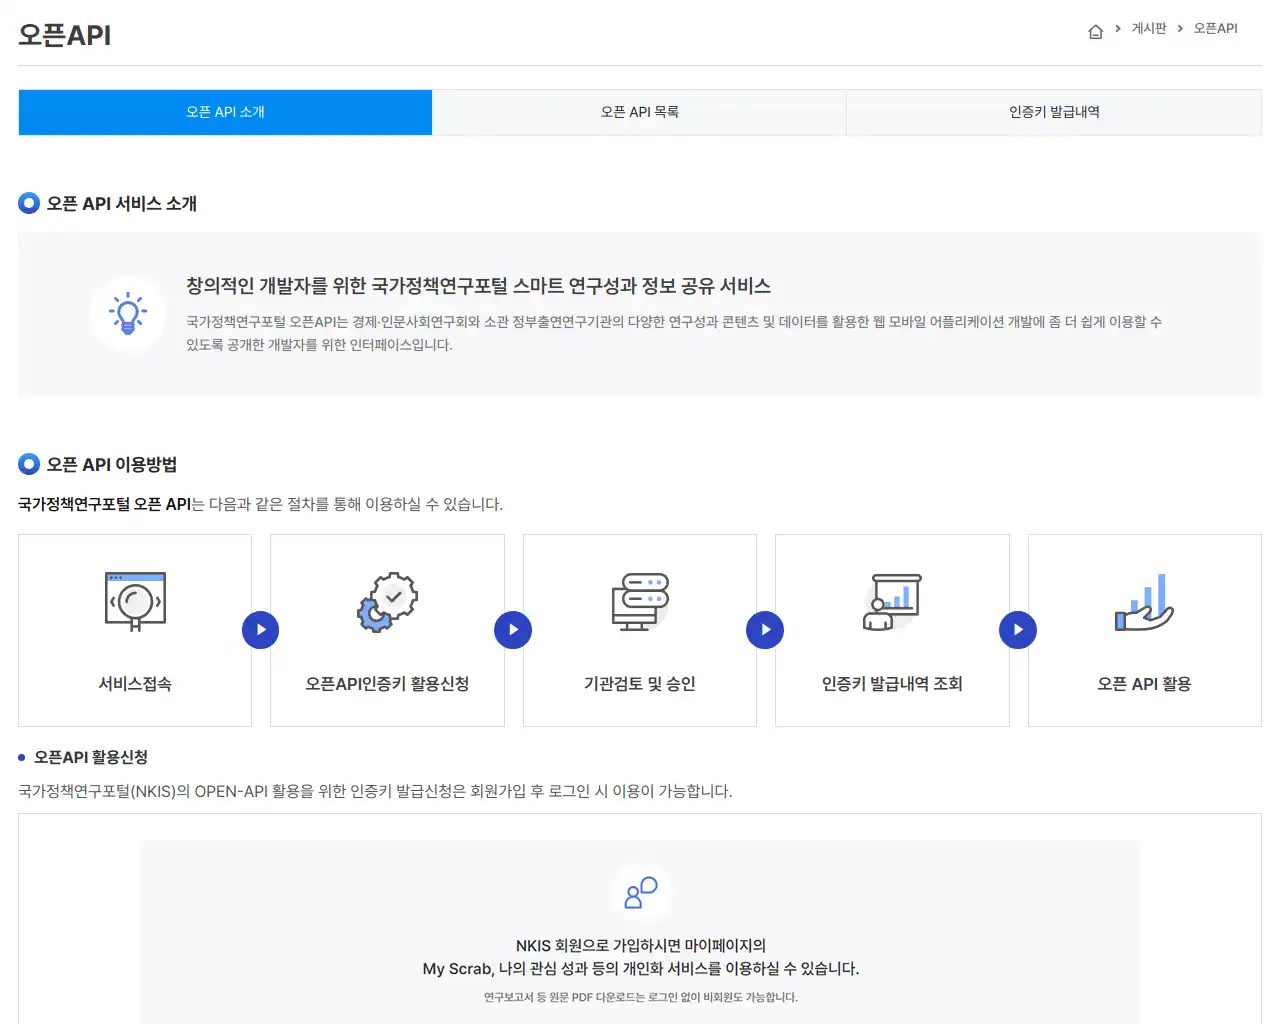
Task: Click the arrow after 기관검토 및 승인 step
Action: point(765,630)
